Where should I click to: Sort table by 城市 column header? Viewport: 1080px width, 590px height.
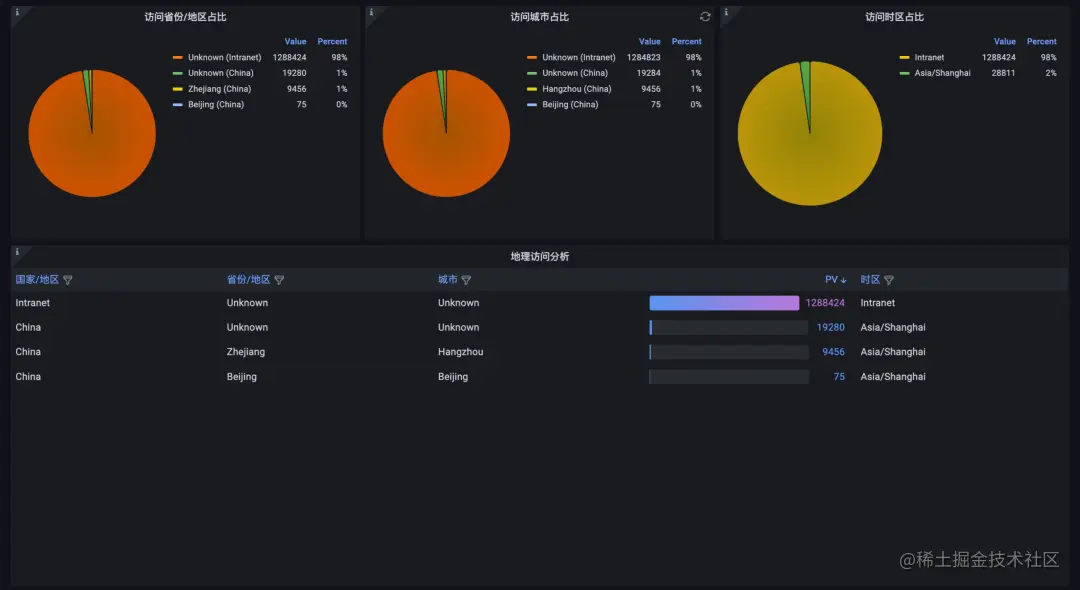[448, 280]
